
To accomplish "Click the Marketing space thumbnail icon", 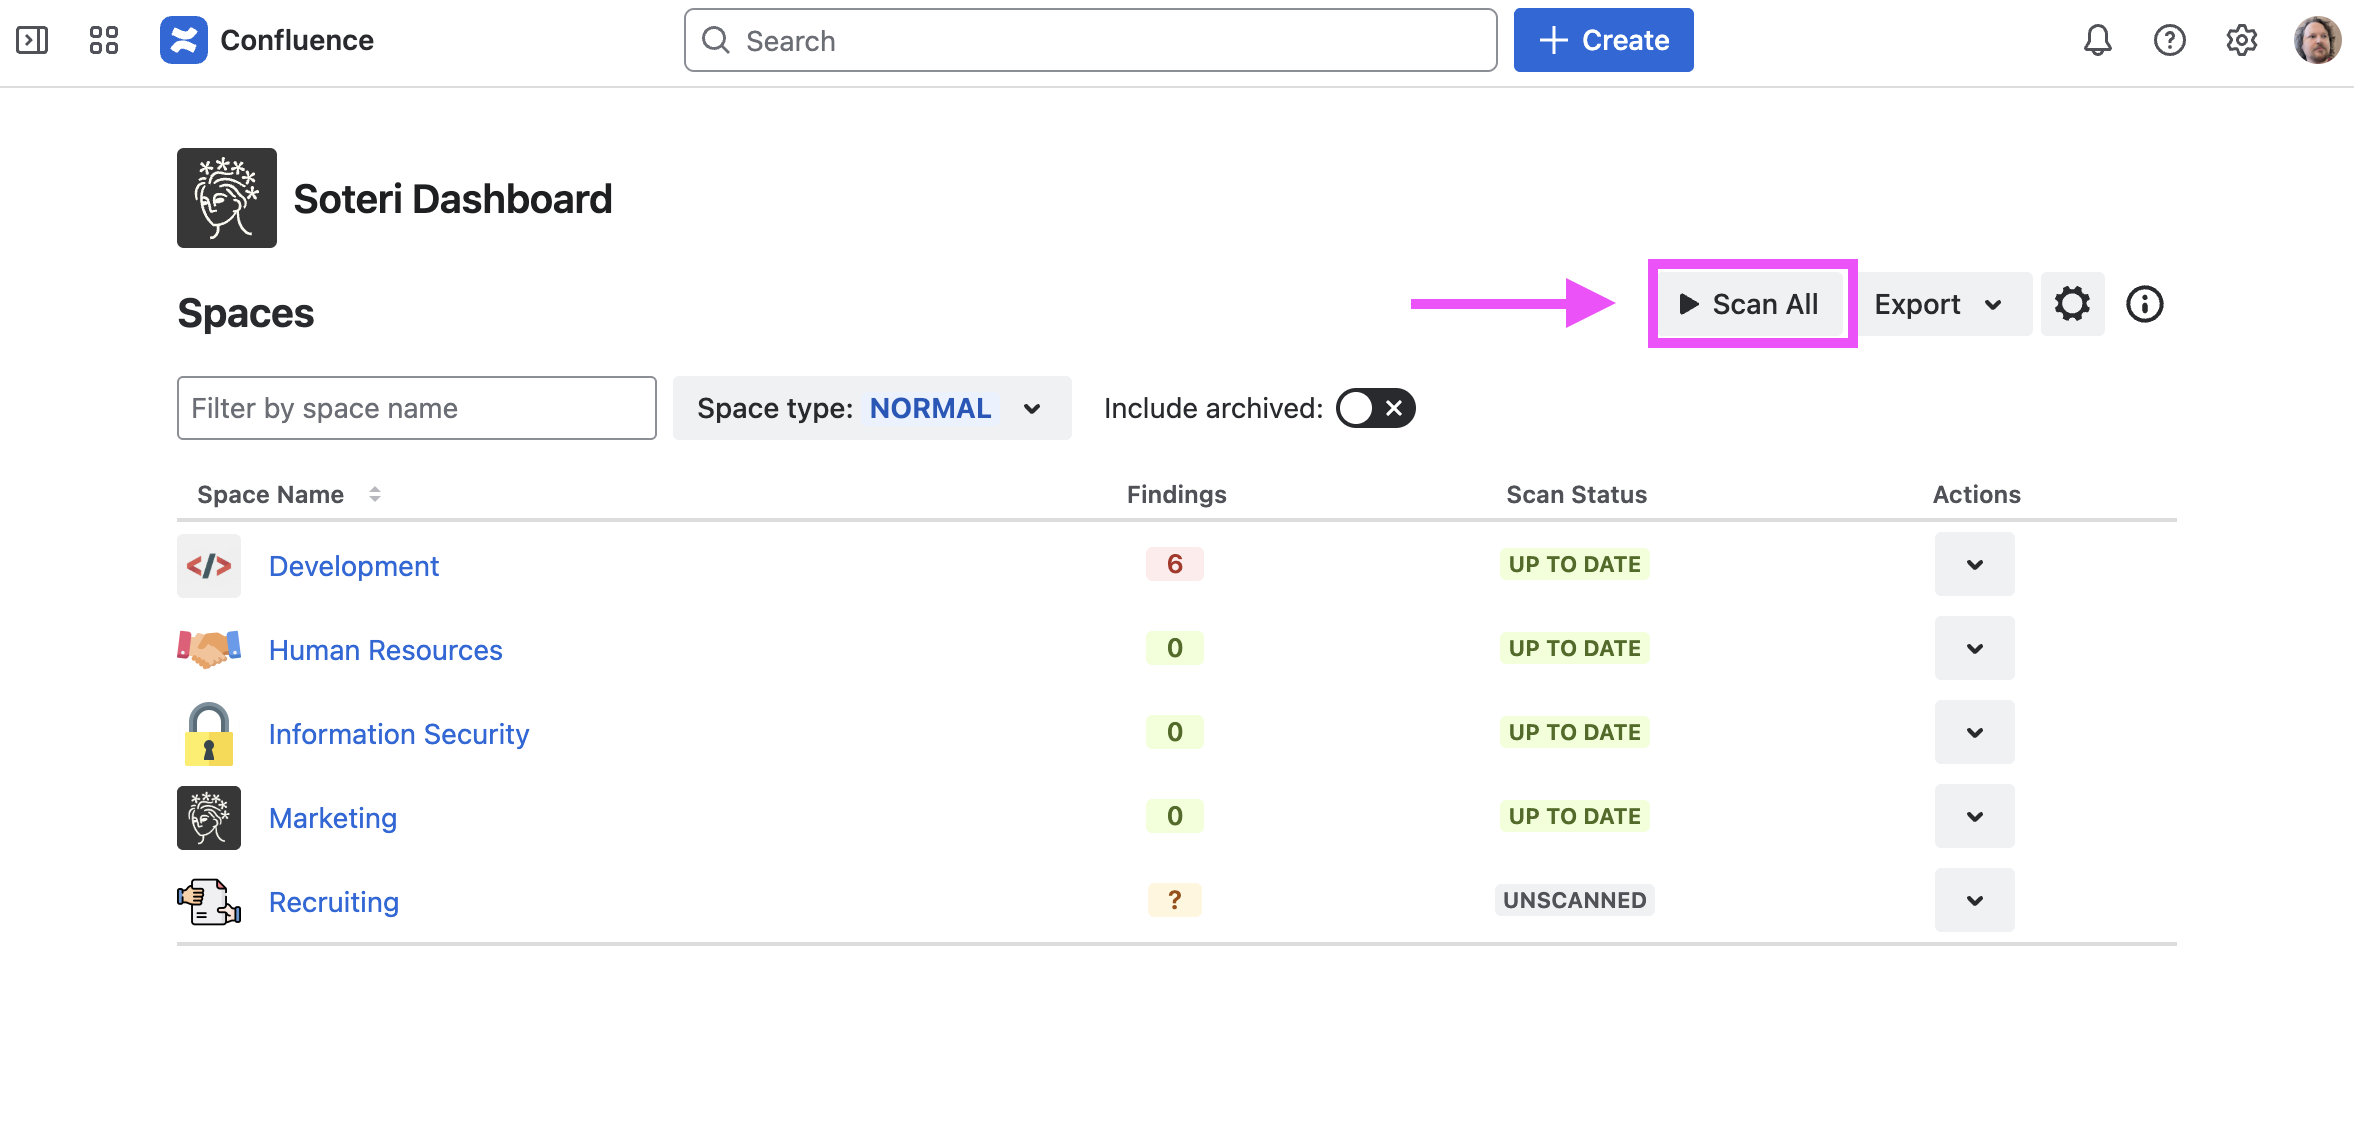I will (x=209, y=818).
